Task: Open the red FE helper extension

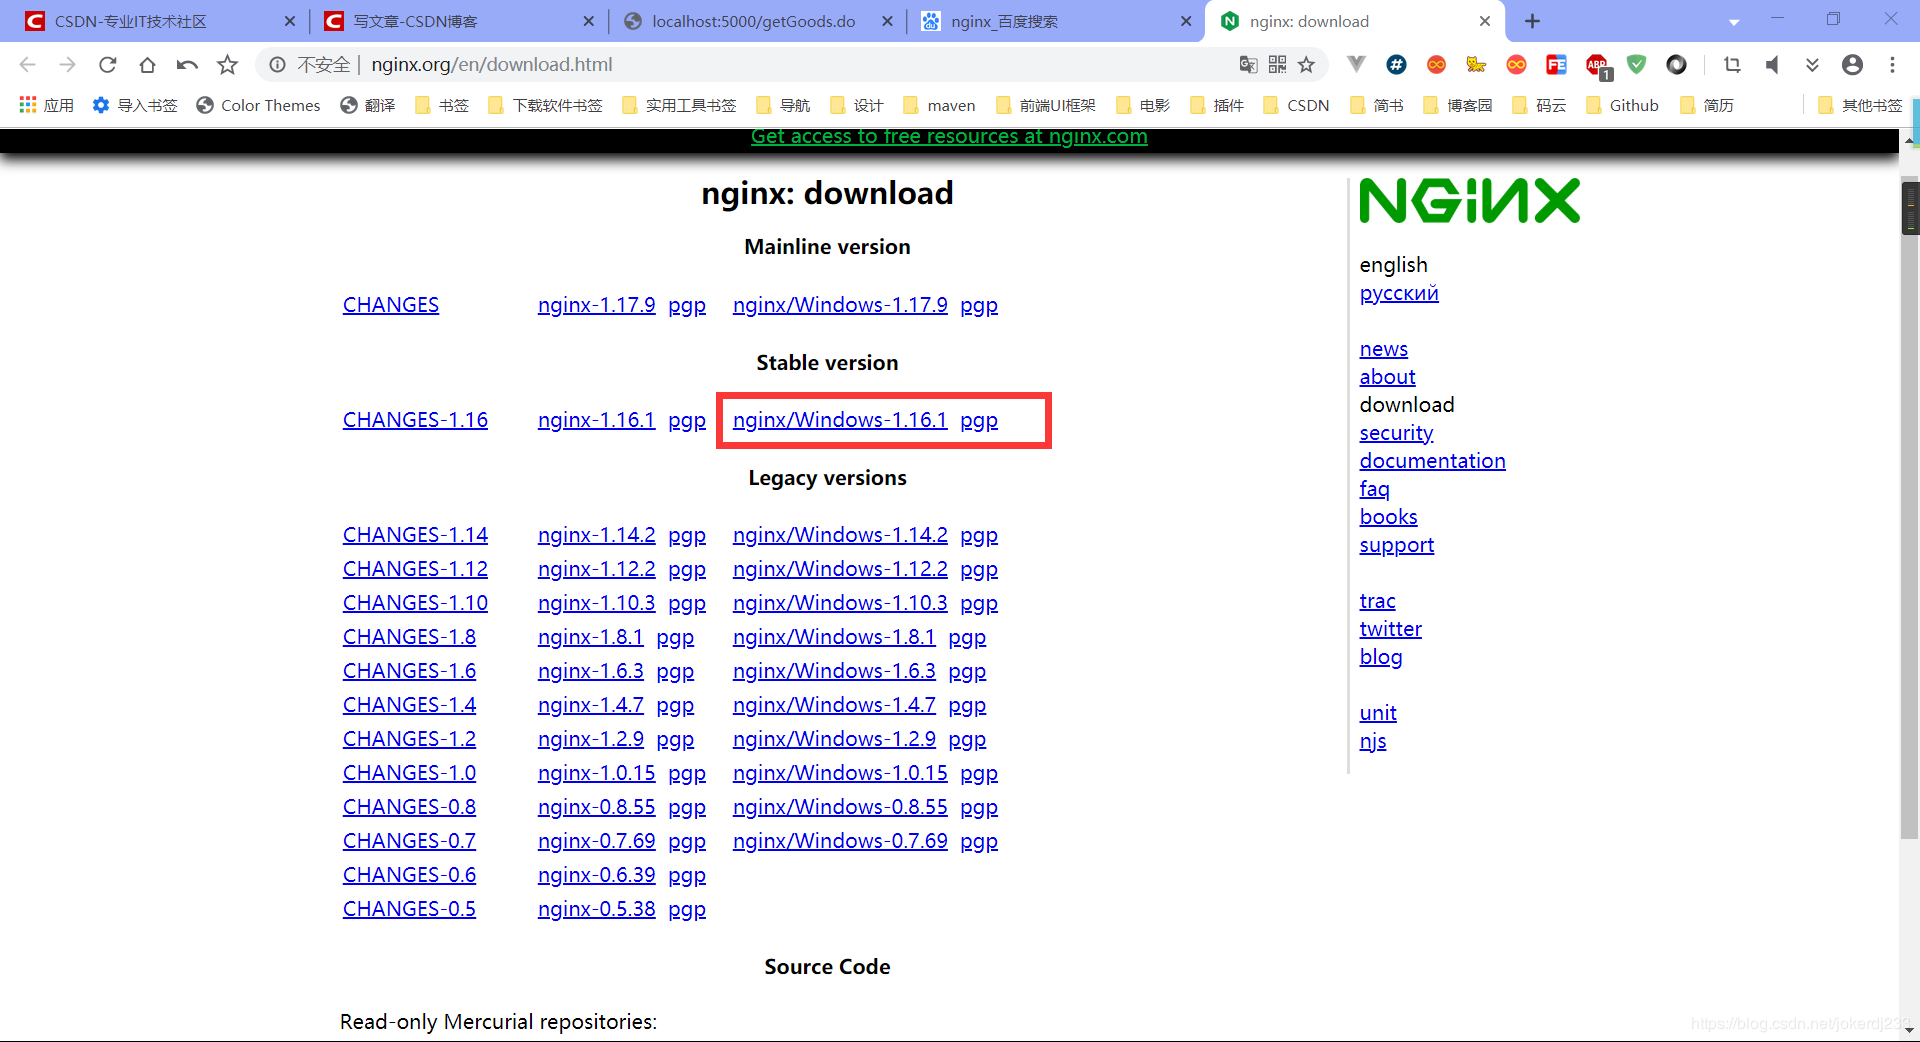Action: click(x=1556, y=65)
